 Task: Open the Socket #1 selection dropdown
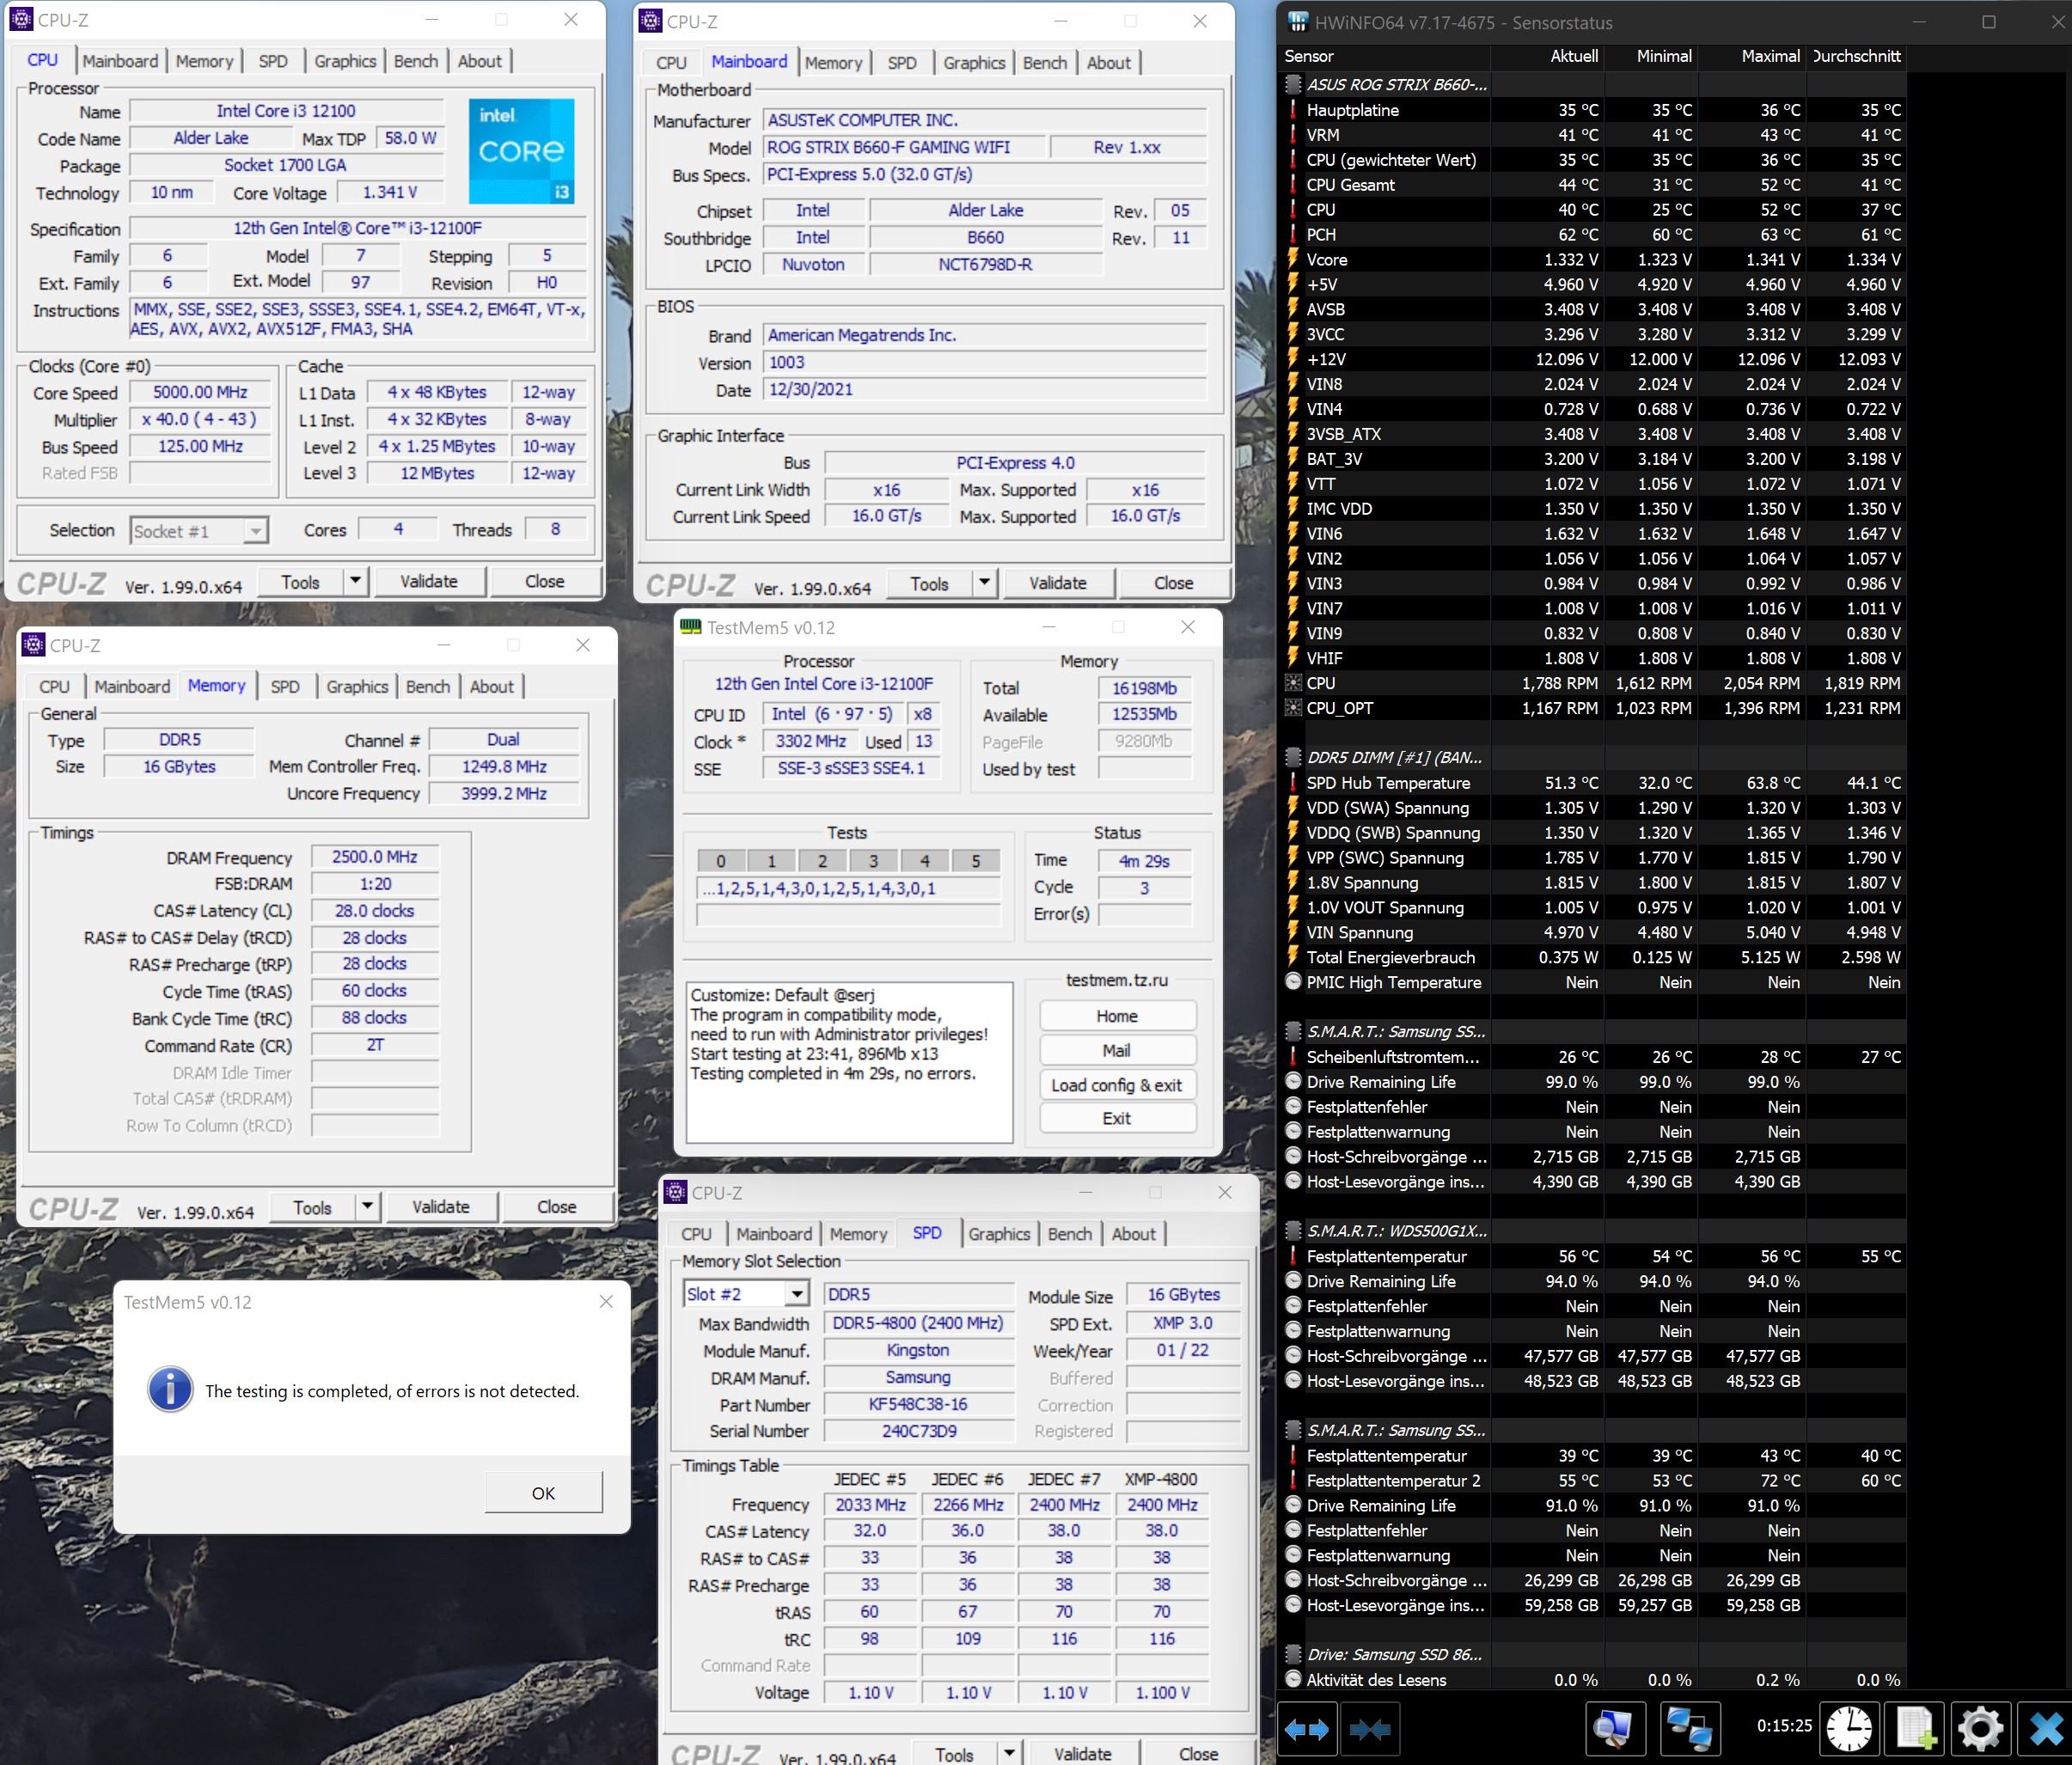tap(256, 531)
